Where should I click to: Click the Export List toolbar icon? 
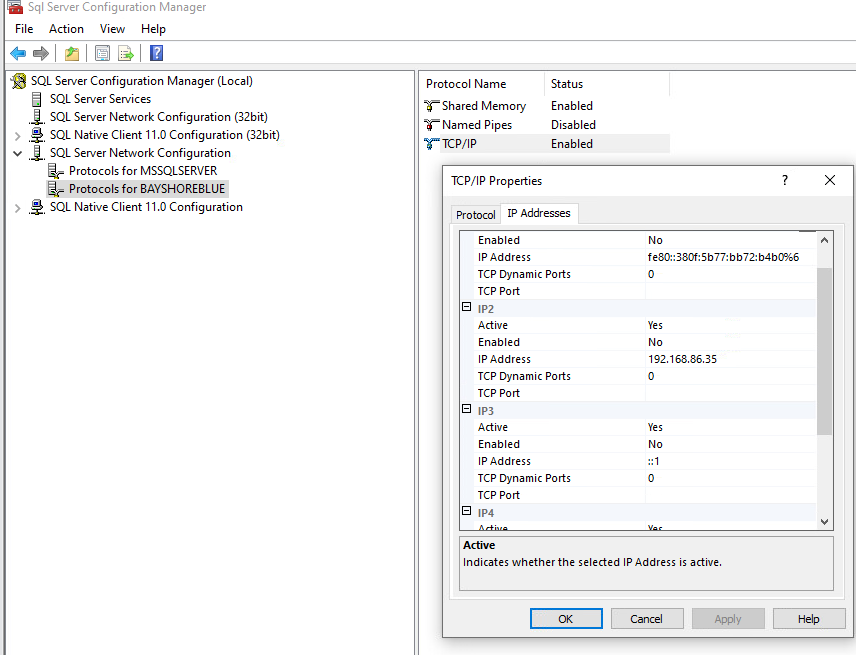(x=126, y=53)
